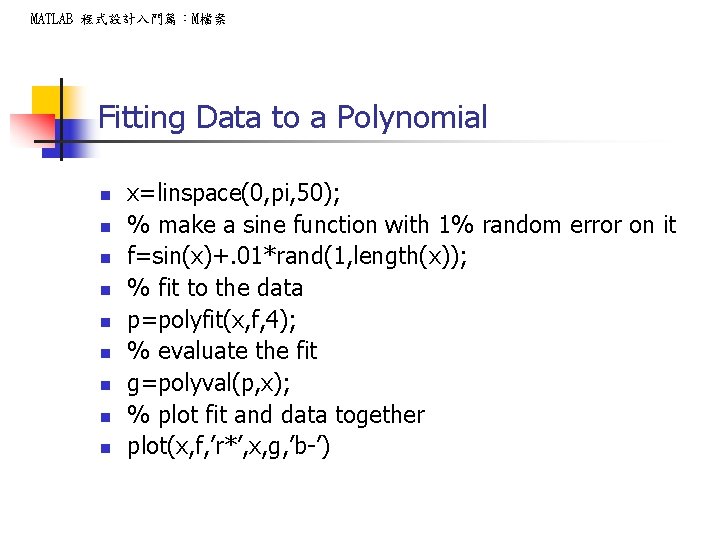Click the bullet beside the polyval line
Screen dimensions: 720x540
[106, 385]
